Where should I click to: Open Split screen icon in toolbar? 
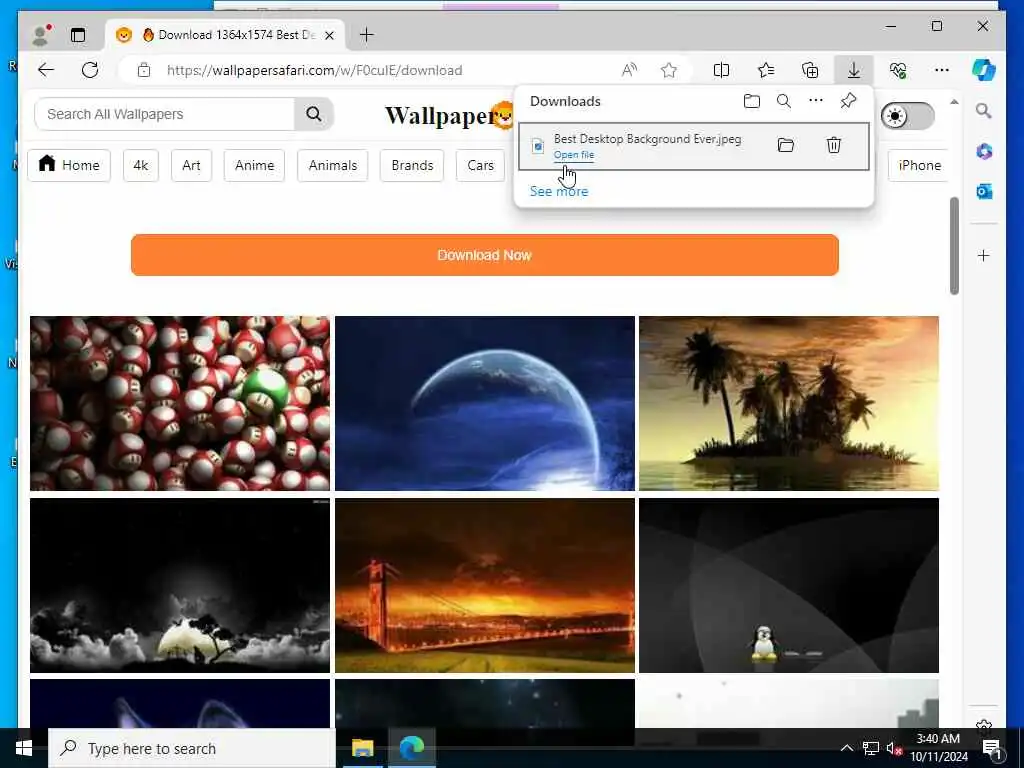722,70
